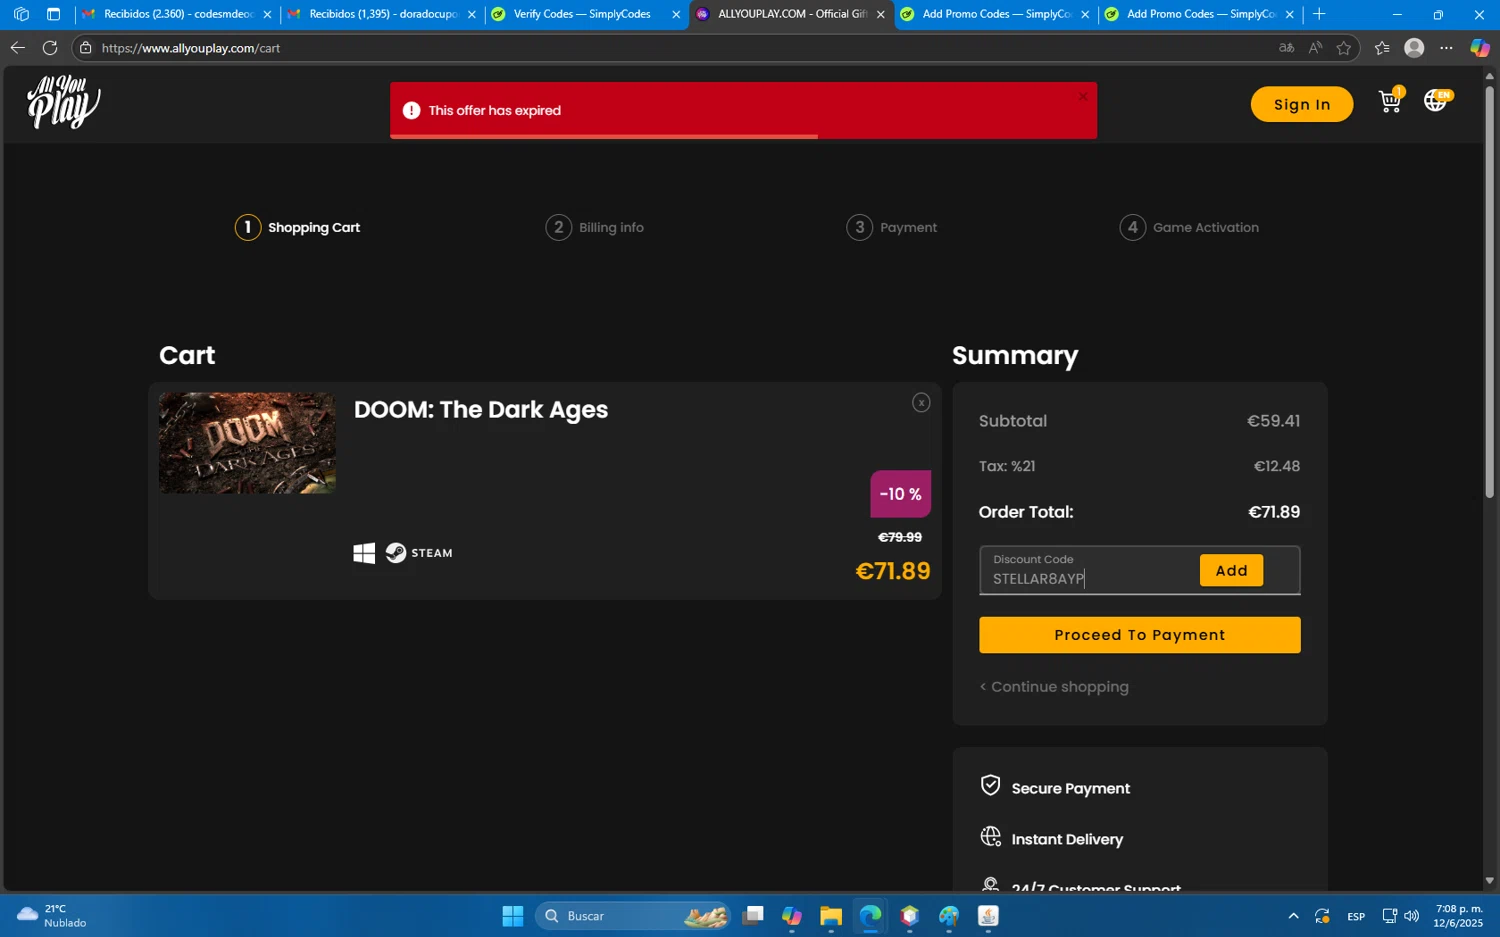Show hidden system tray icons

(1293, 916)
